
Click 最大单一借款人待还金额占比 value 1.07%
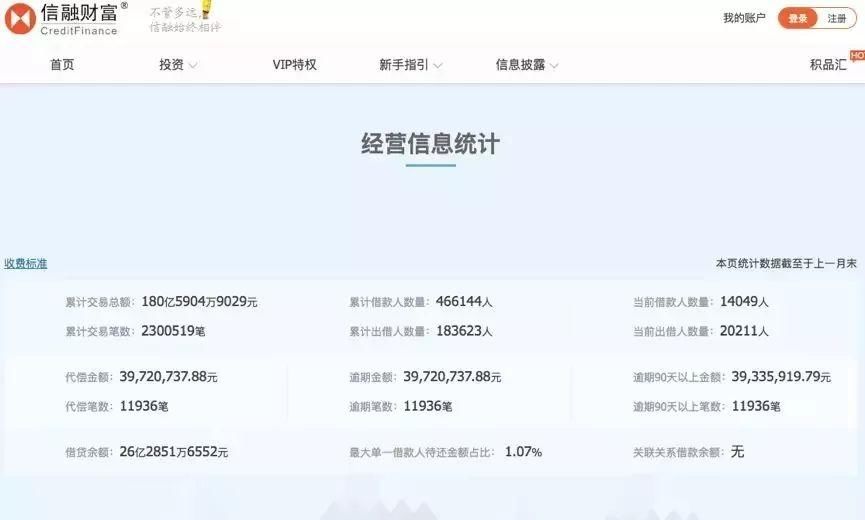click(x=523, y=452)
